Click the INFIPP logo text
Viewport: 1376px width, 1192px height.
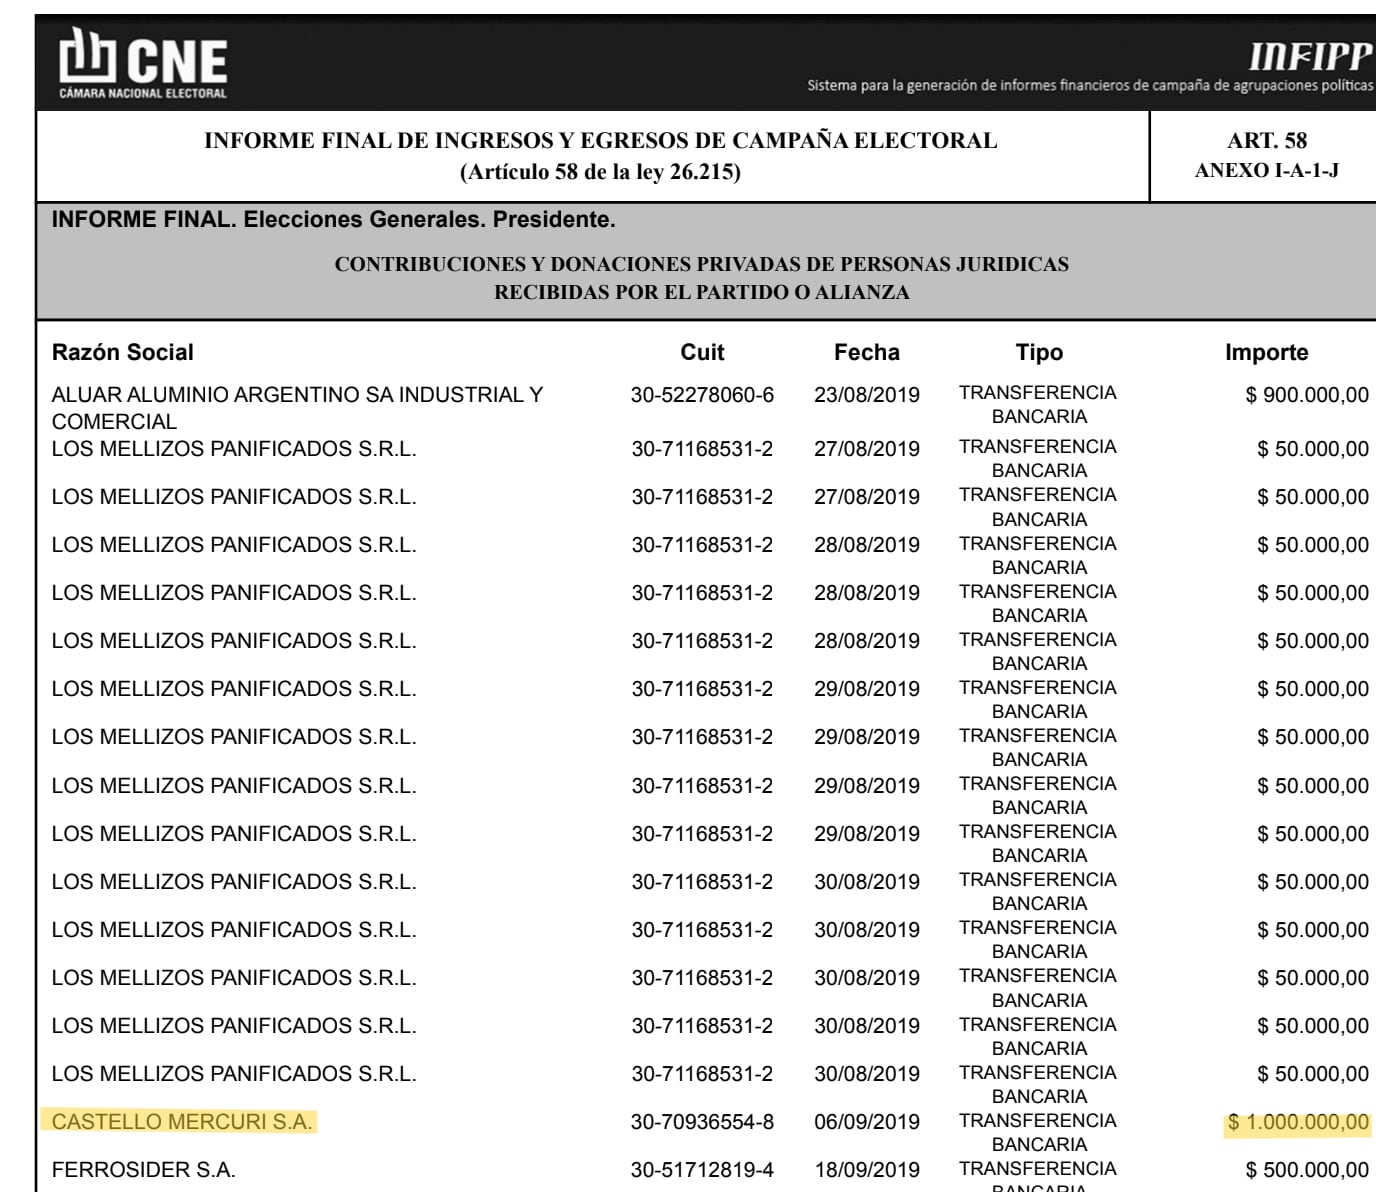tap(1311, 55)
